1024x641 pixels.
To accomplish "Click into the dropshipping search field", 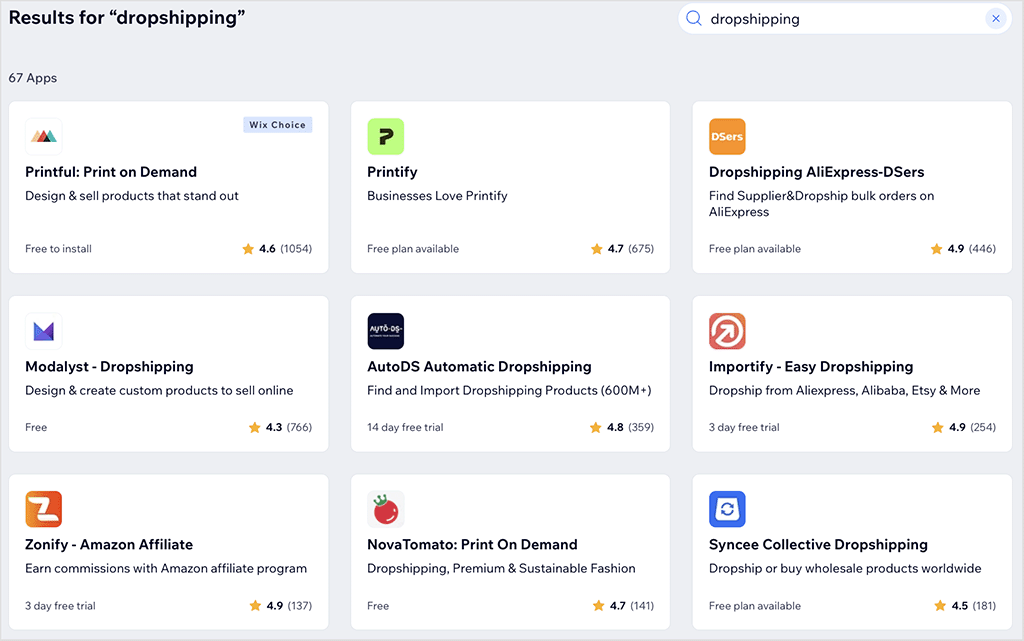I will (x=844, y=18).
